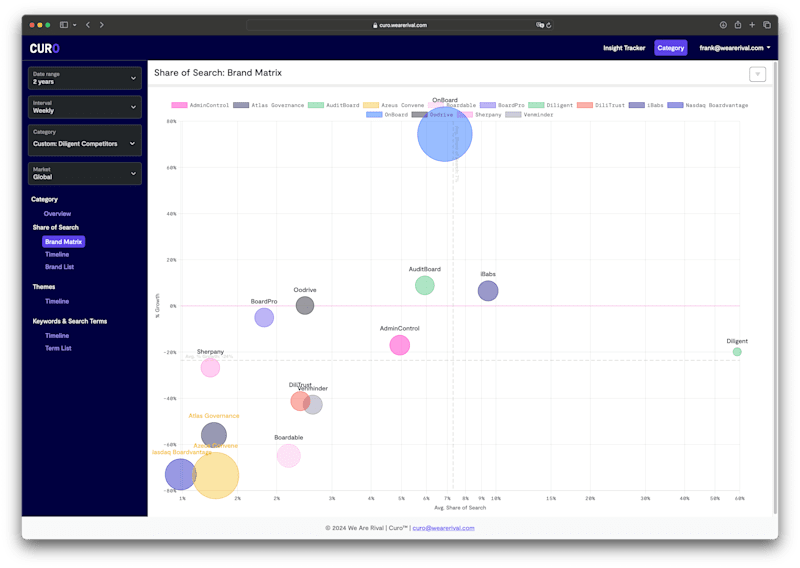Click the grey Venminder bubble
Viewport: 800px width, 568px height.
[x=315, y=405]
